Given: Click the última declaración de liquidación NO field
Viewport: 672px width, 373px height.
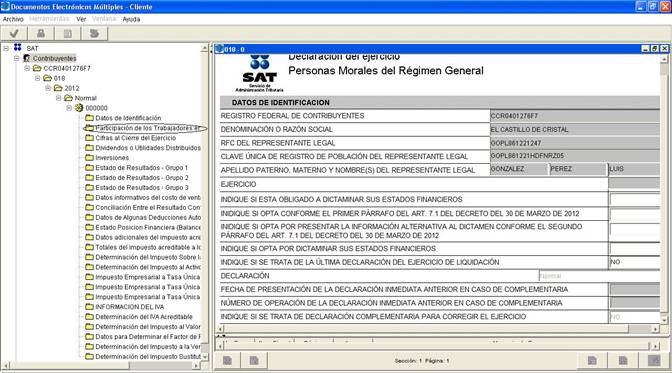Looking at the screenshot, I should click(x=635, y=262).
